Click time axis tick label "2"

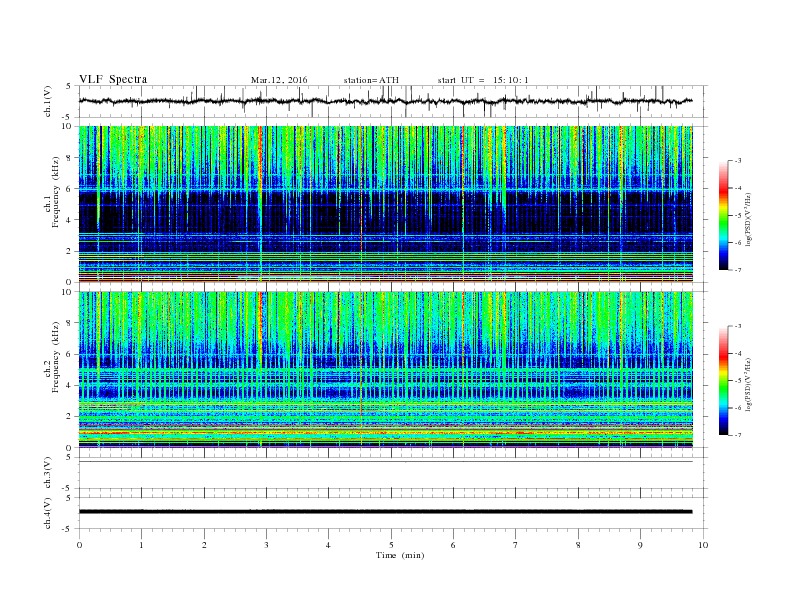(204, 545)
